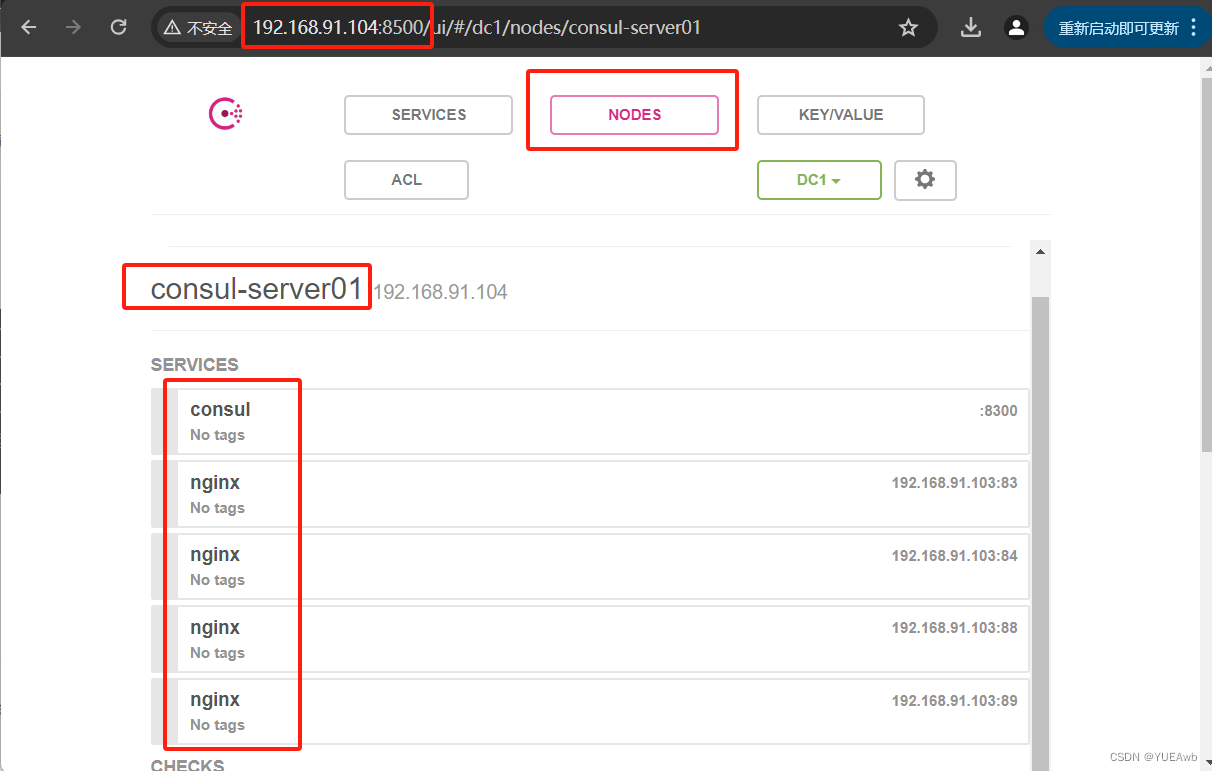
Task: Open settings with the gear button
Action: (925, 180)
